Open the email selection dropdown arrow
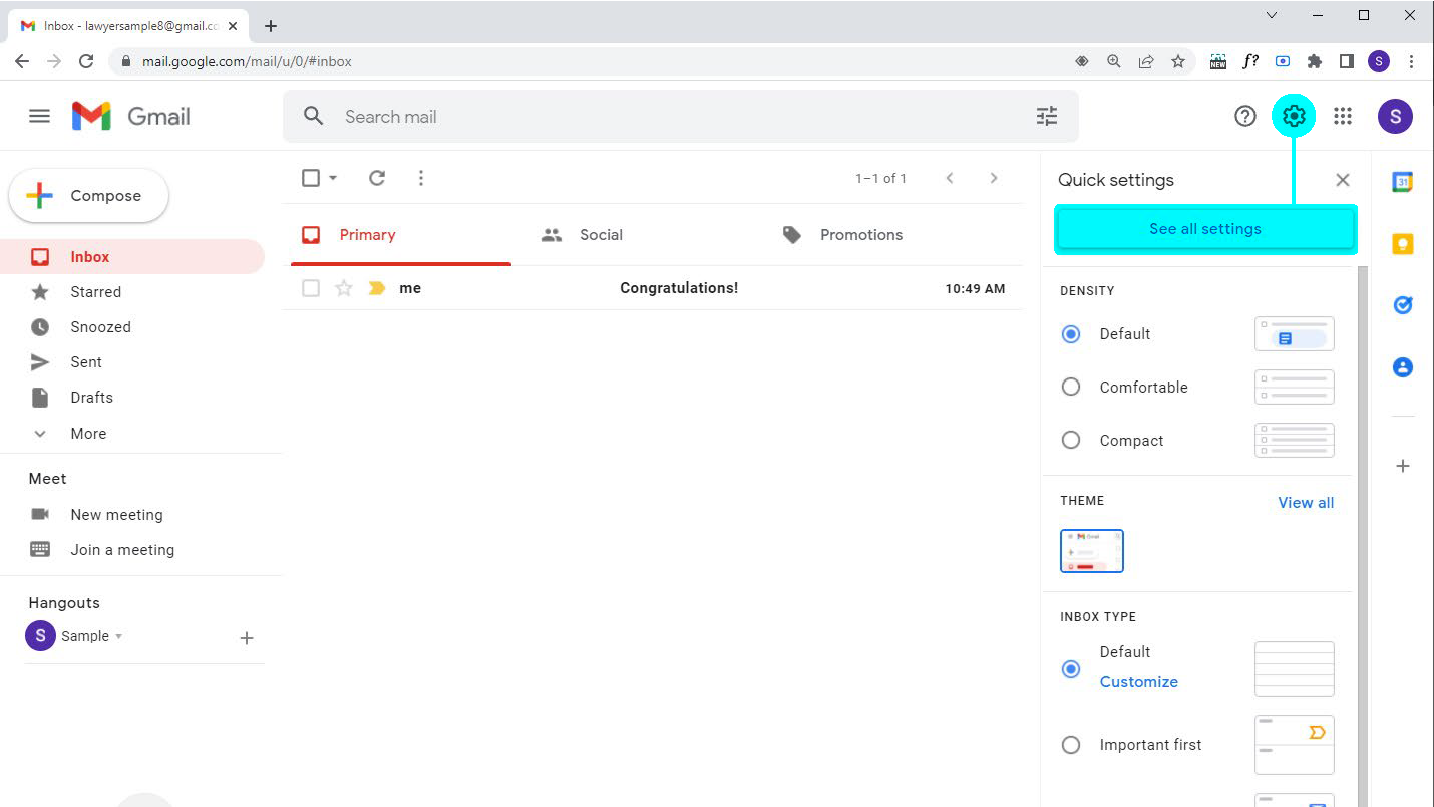 [331, 177]
